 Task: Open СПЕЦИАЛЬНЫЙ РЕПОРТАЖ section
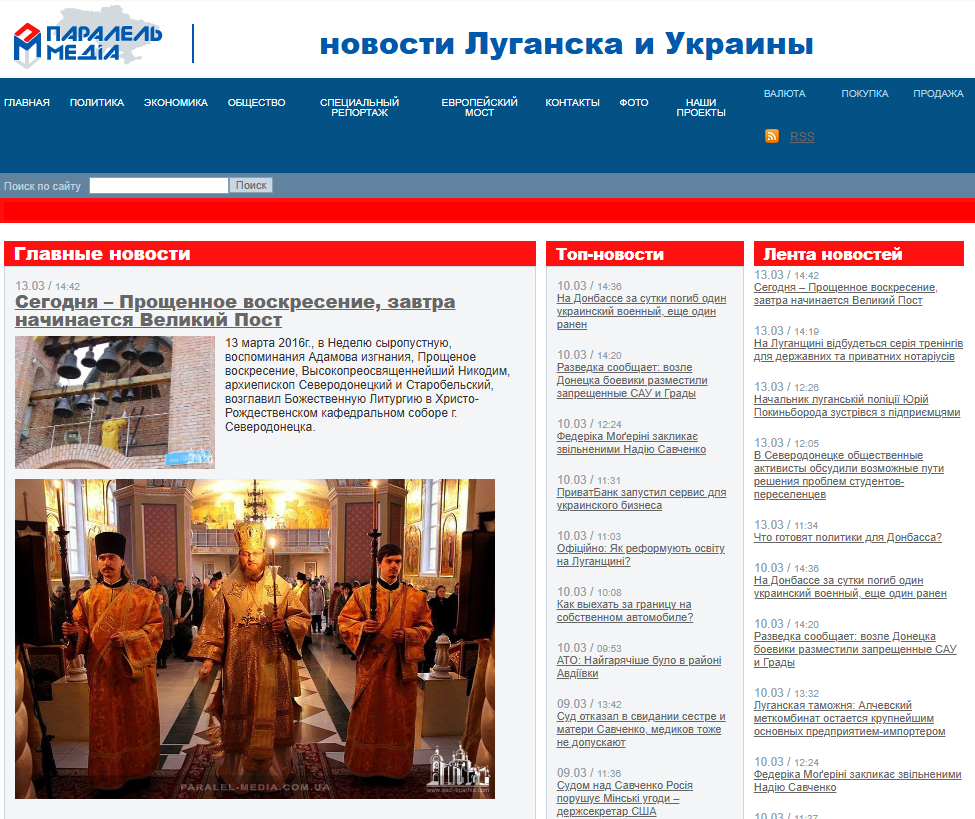click(359, 107)
